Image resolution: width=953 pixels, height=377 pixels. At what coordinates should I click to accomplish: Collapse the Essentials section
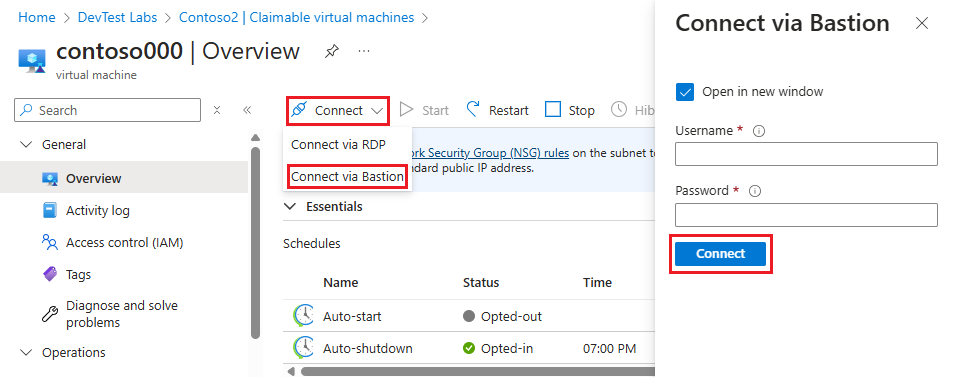click(x=289, y=207)
